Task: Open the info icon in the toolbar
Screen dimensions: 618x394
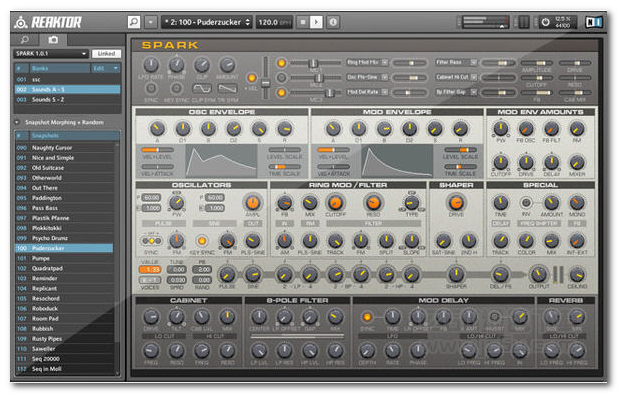Action: click(333, 22)
